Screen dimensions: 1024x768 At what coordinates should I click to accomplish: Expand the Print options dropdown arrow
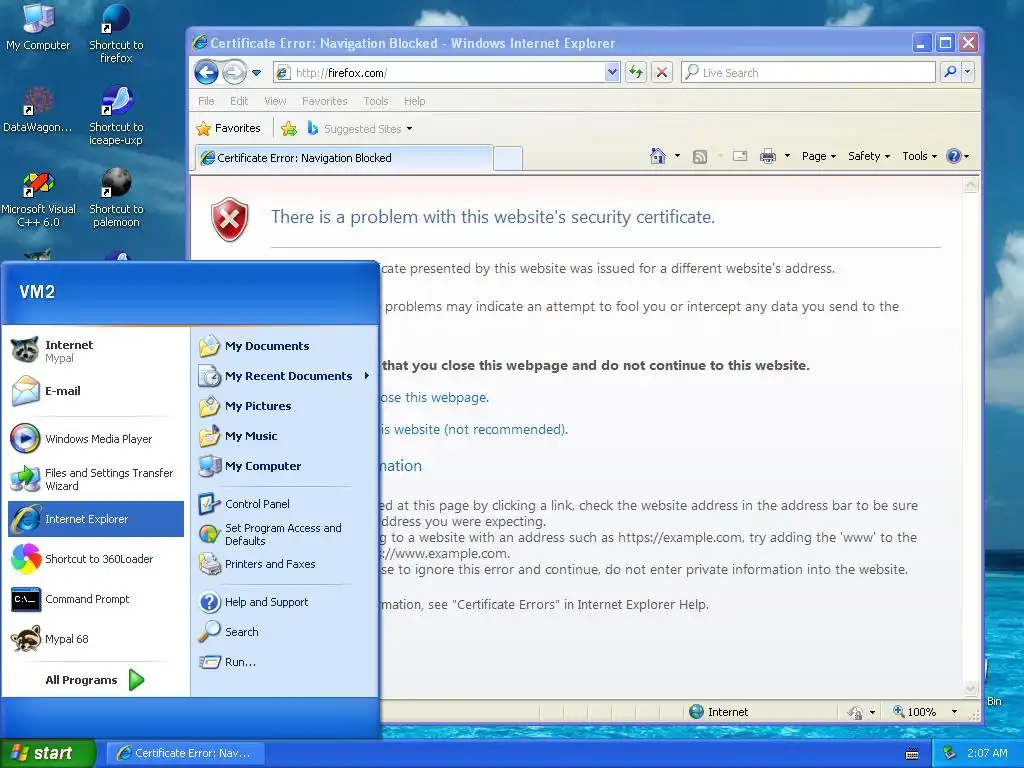787,156
